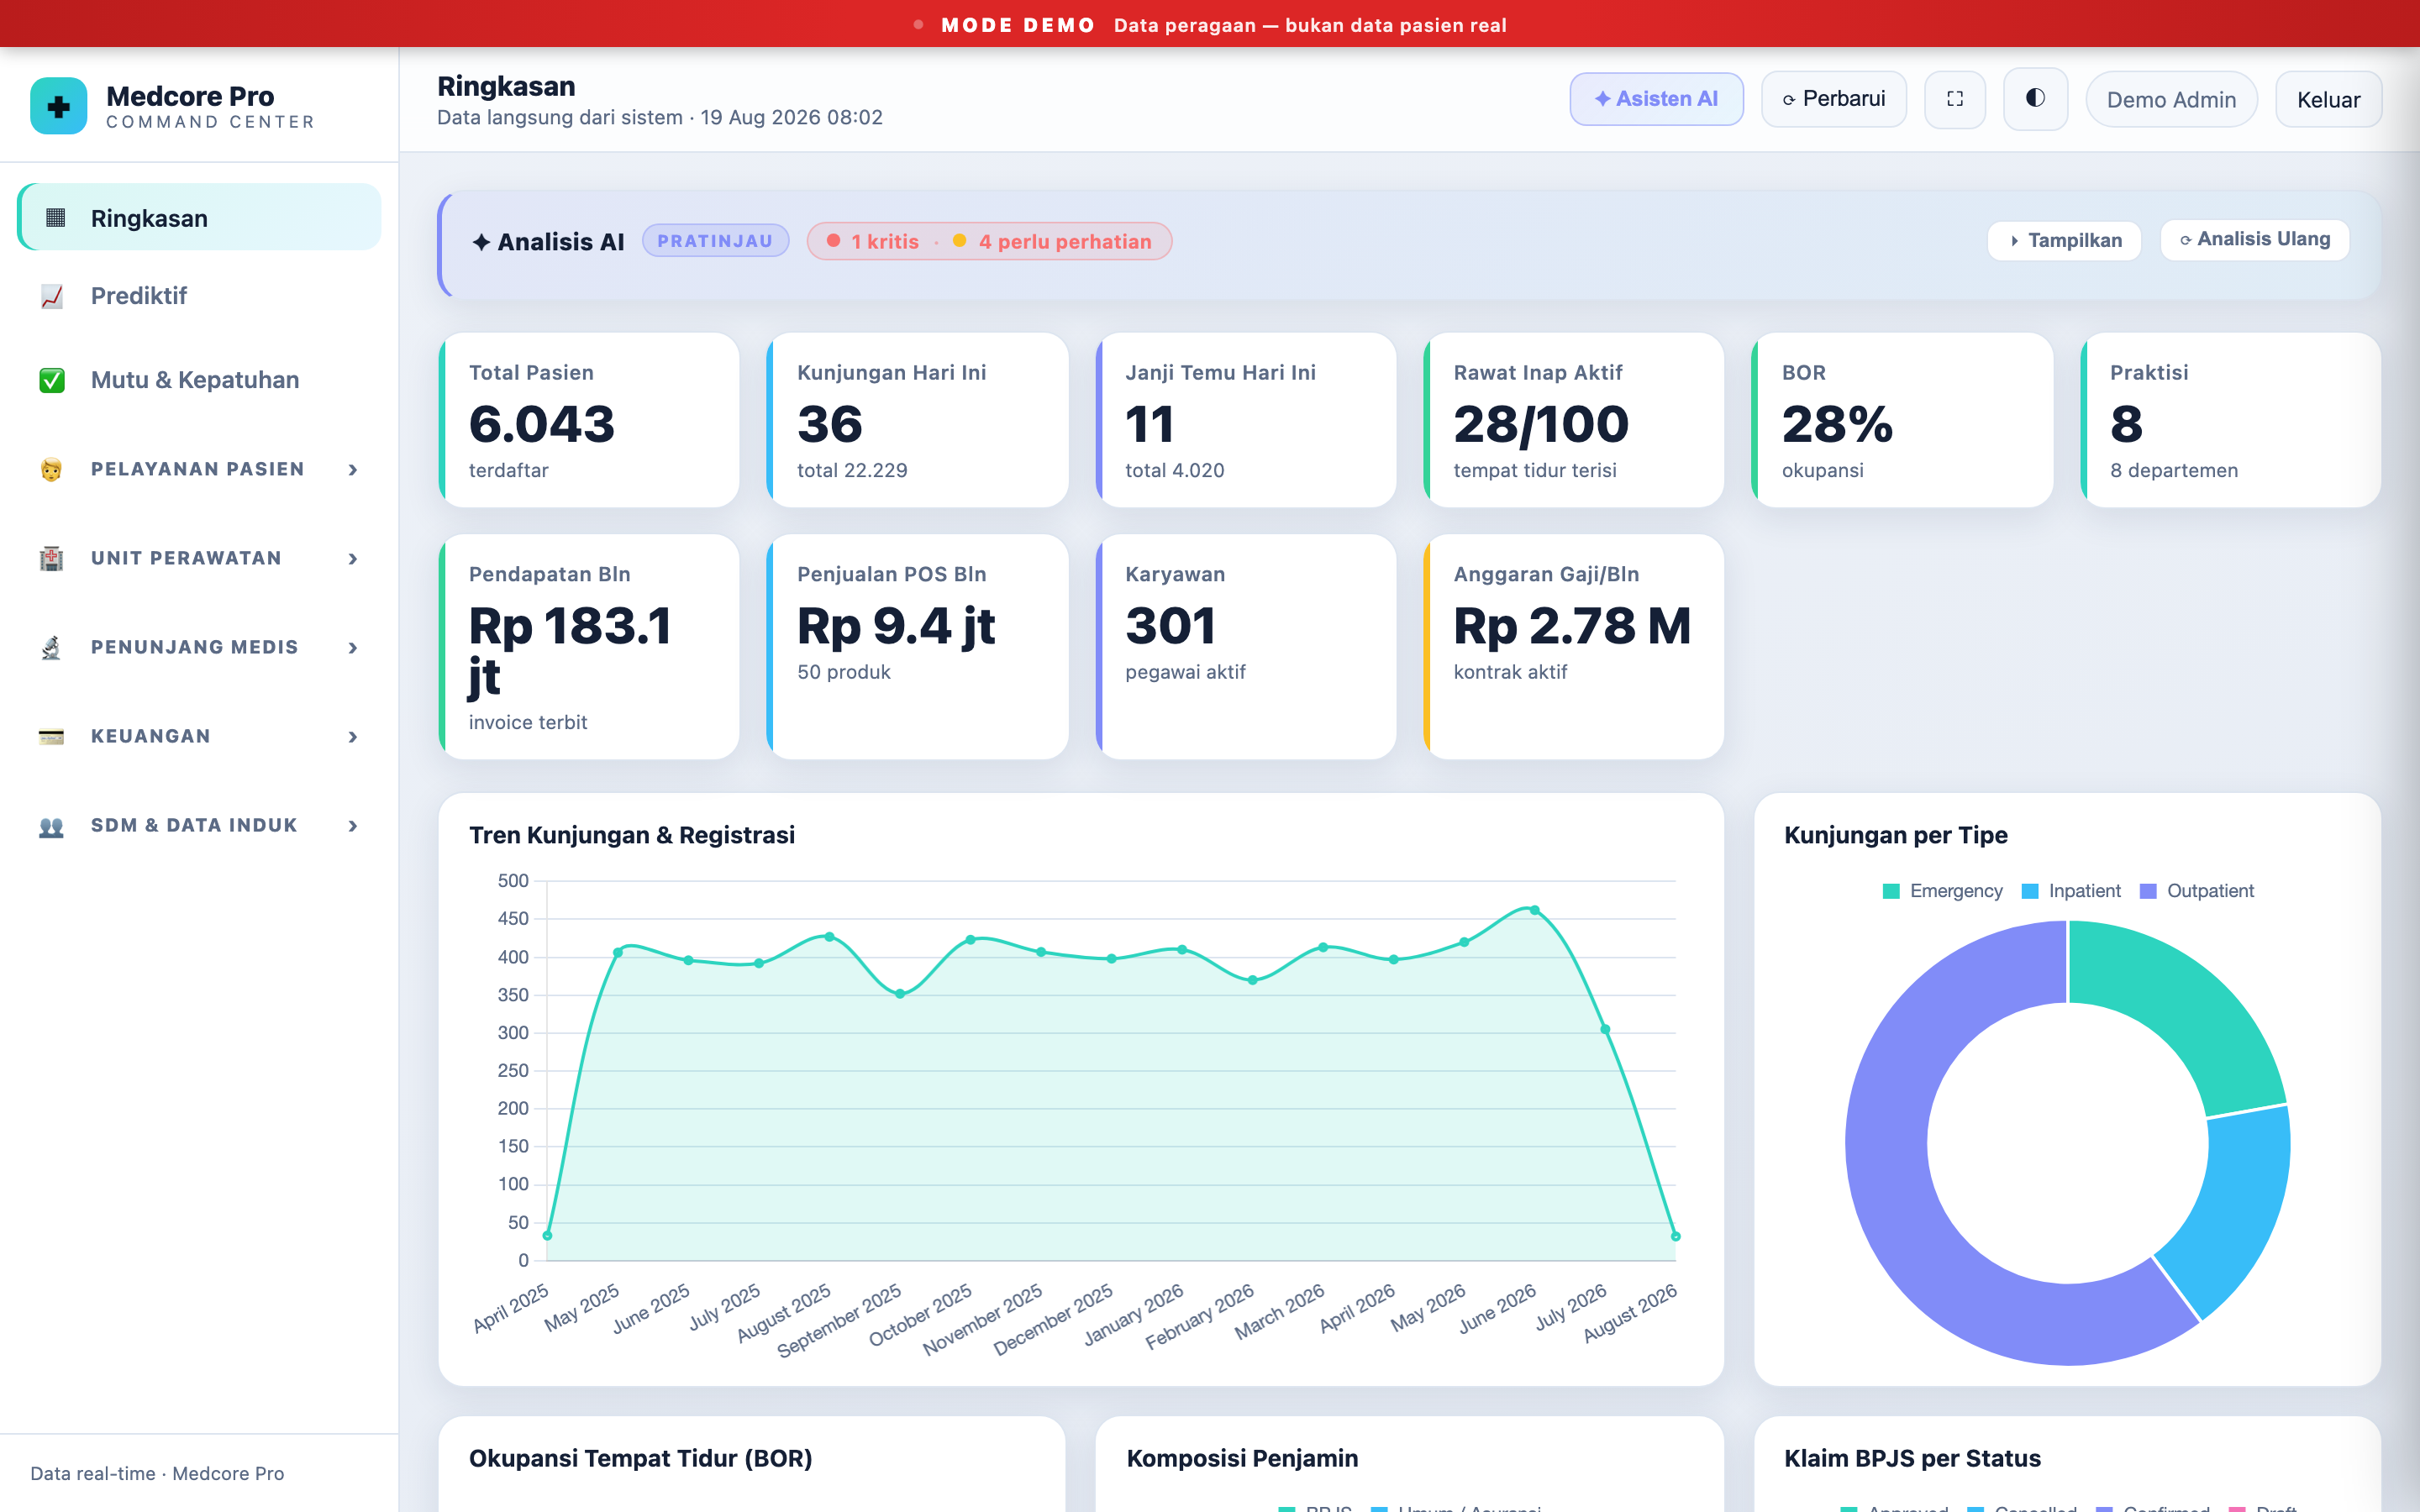Click the Tren Kunjungan & Registrasi title
This screenshot has width=2420, height=1512.
632,835
